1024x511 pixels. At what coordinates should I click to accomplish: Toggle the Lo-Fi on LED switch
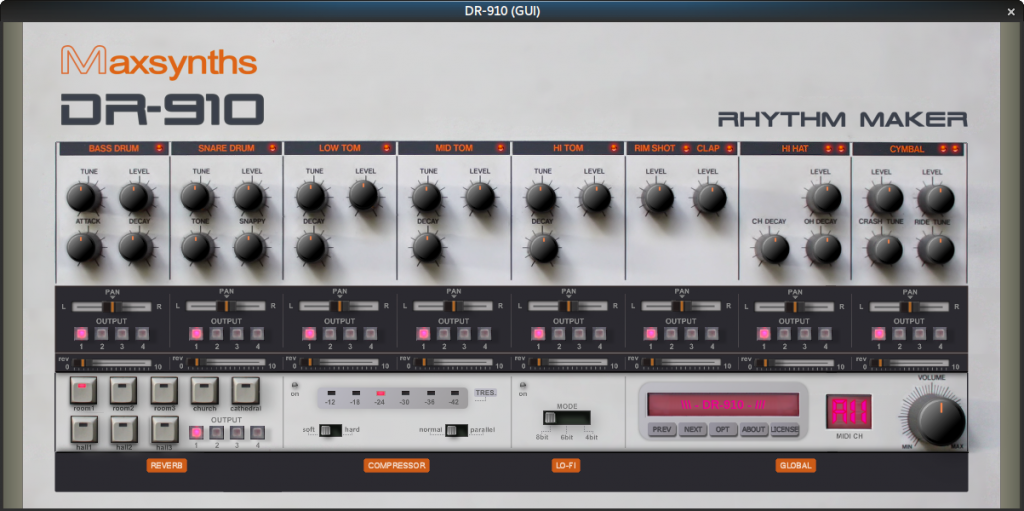tap(522, 386)
